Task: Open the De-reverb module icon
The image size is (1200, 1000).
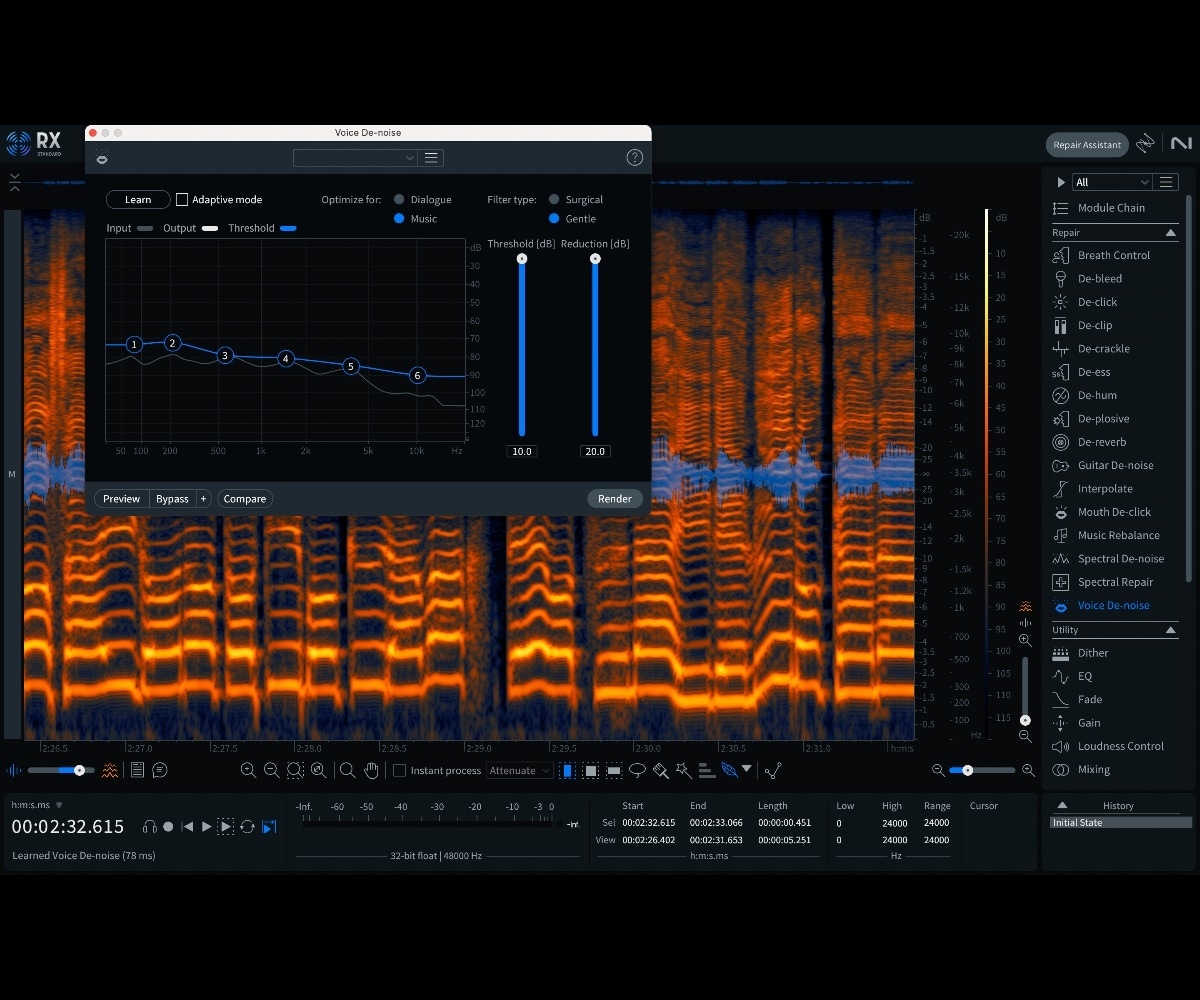Action: 1061,442
